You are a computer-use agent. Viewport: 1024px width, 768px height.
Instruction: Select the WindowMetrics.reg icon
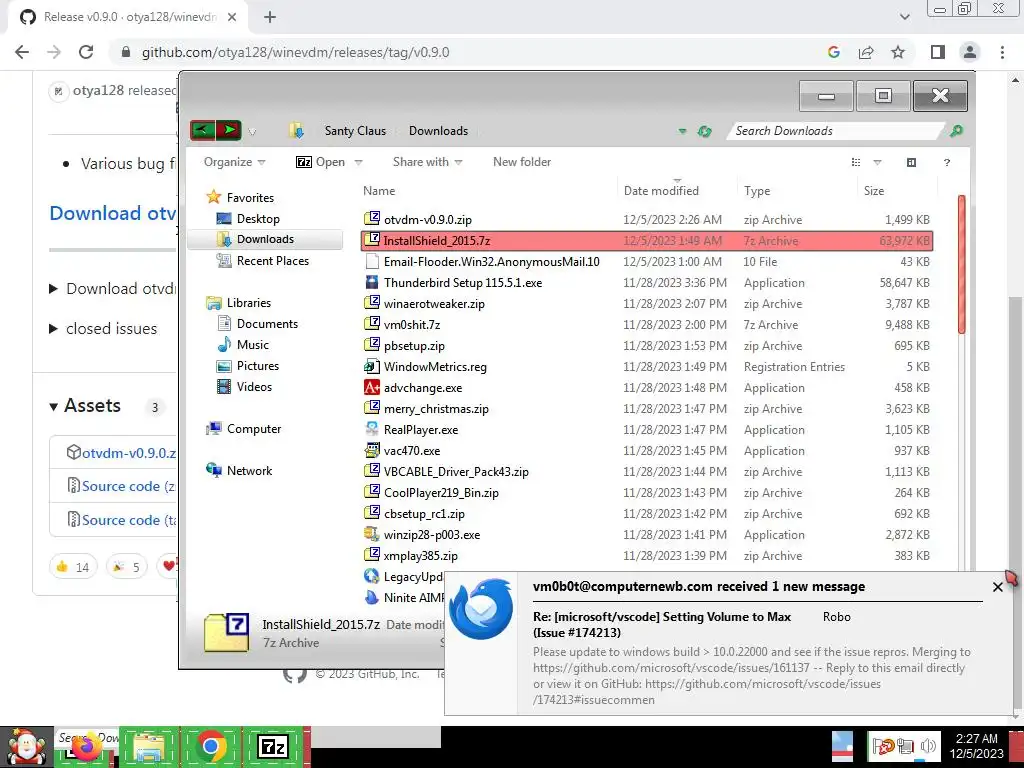(372, 366)
